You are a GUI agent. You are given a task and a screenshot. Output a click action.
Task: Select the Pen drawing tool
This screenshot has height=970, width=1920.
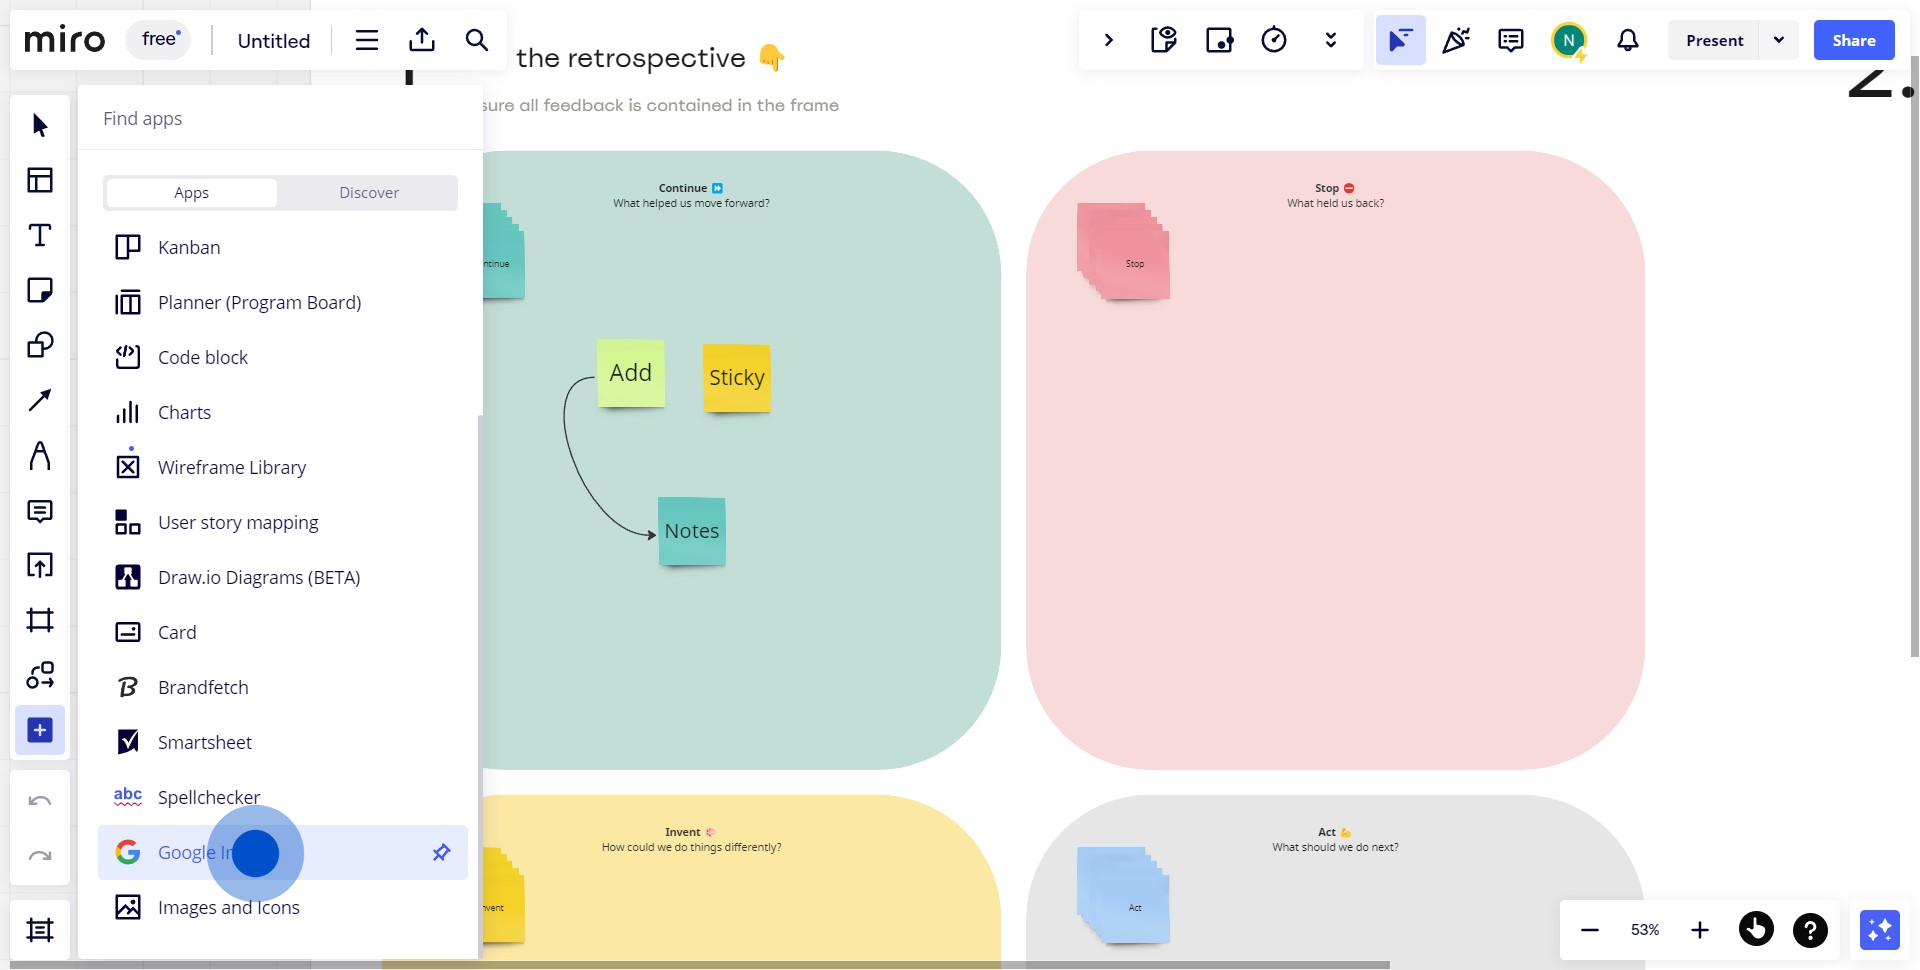(40, 455)
